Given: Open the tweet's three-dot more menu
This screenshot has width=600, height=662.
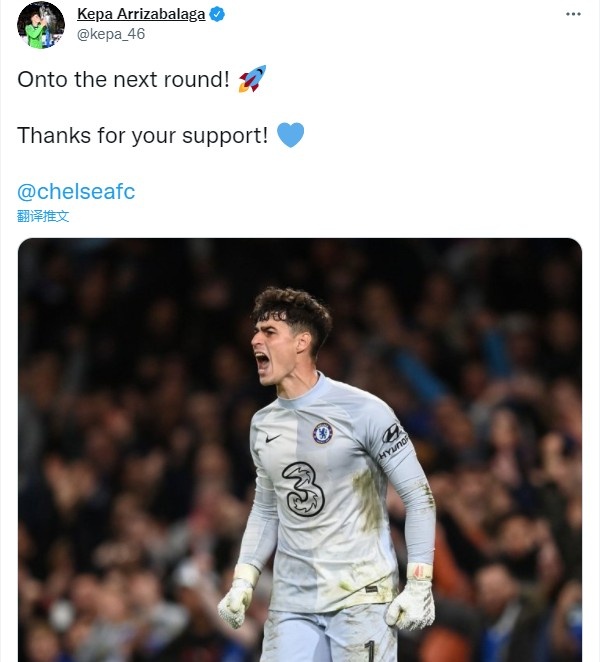Looking at the screenshot, I should tap(572, 15).
